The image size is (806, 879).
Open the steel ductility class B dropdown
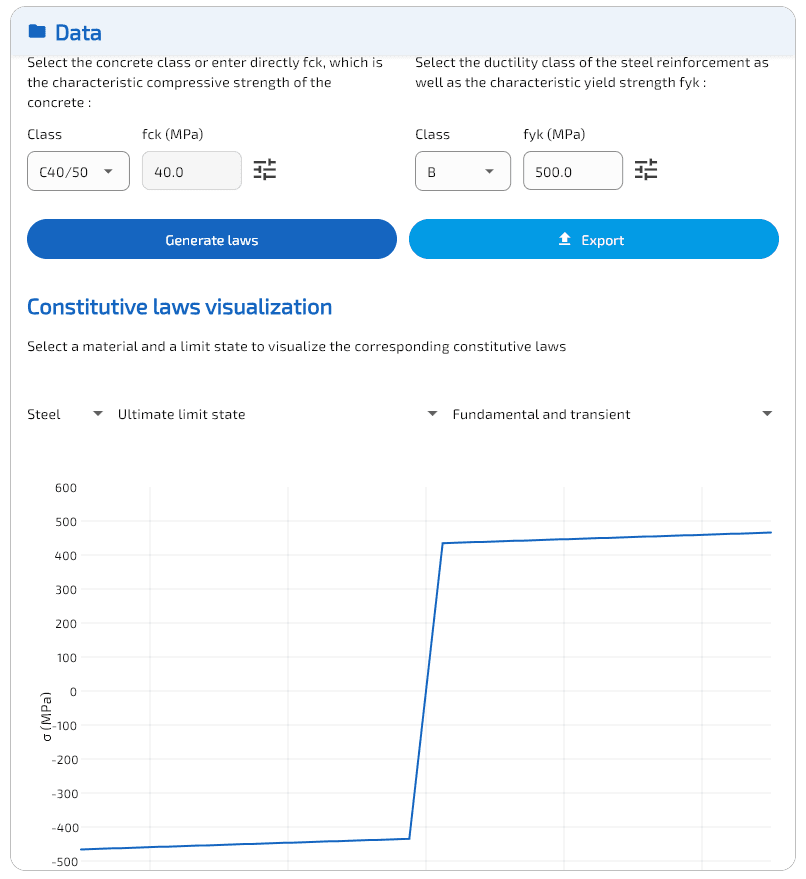(x=462, y=171)
